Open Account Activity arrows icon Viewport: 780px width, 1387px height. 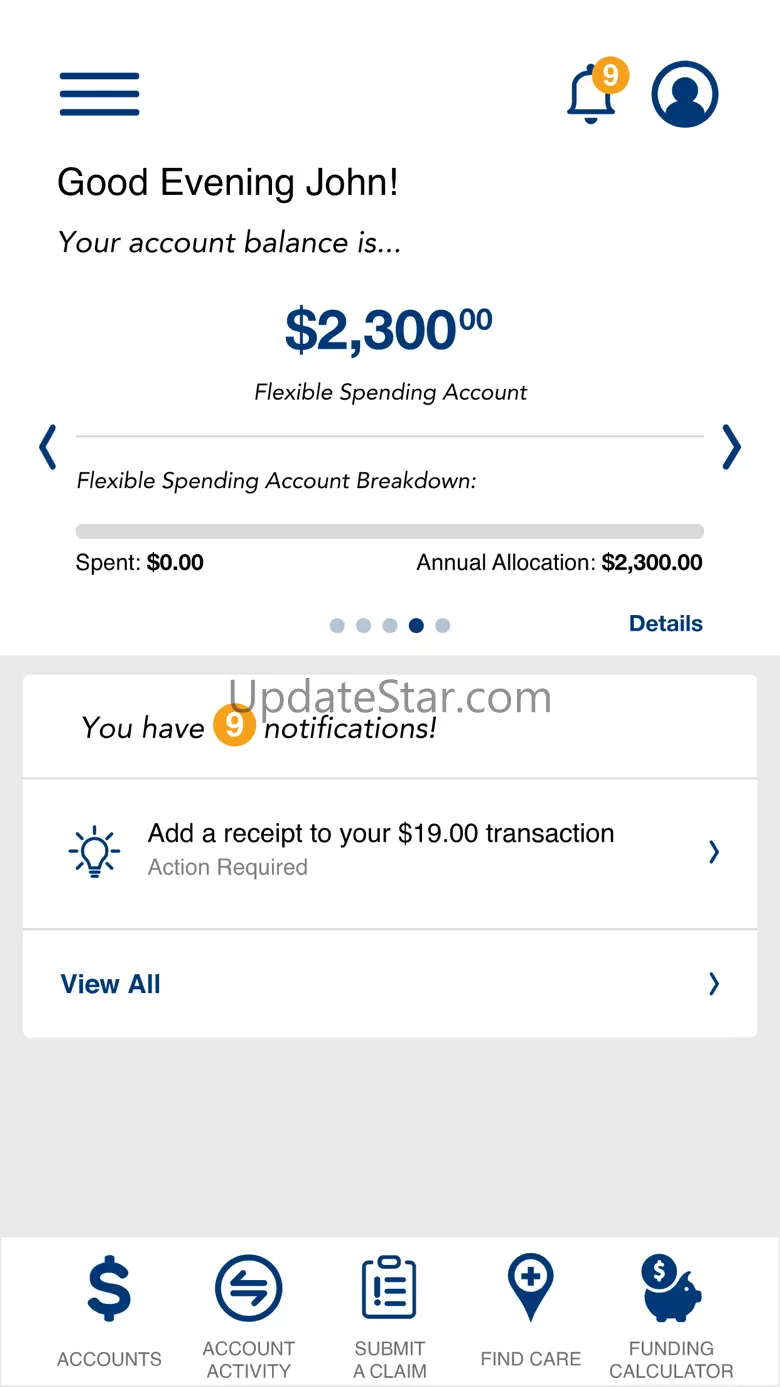pos(249,1290)
